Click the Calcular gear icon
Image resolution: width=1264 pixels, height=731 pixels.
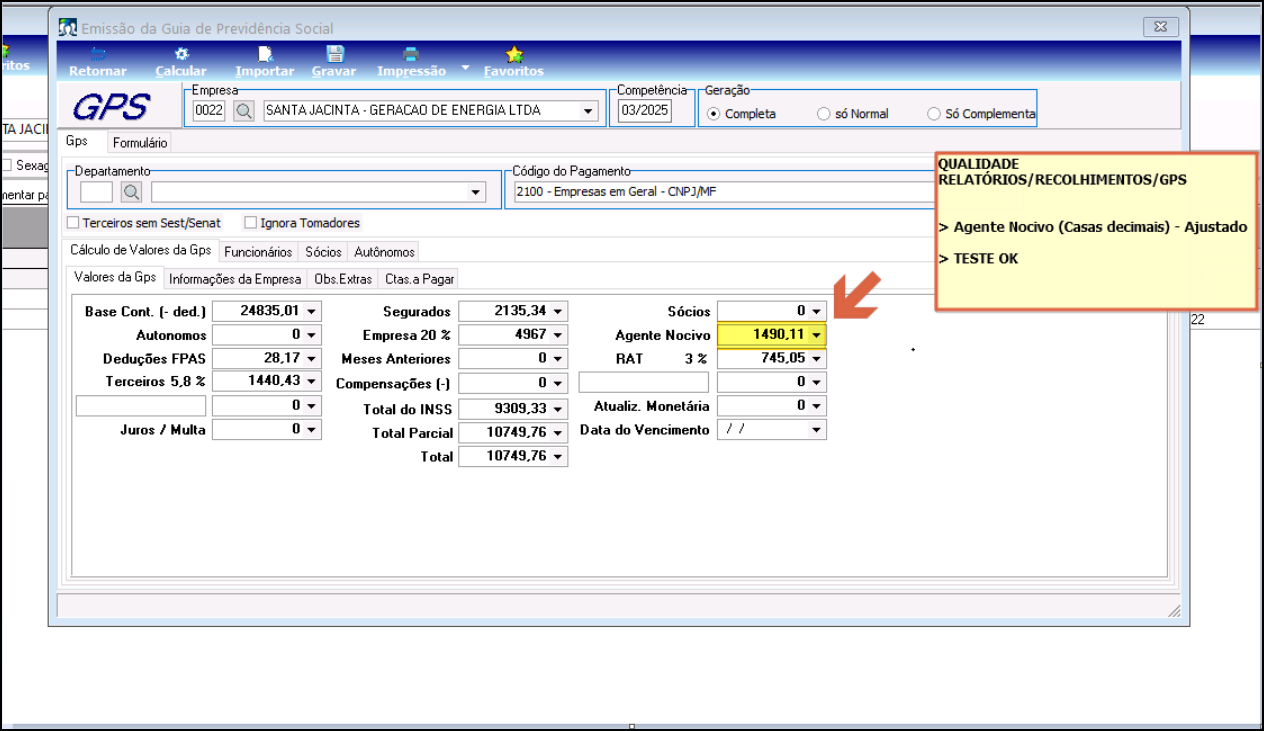point(181,55)
